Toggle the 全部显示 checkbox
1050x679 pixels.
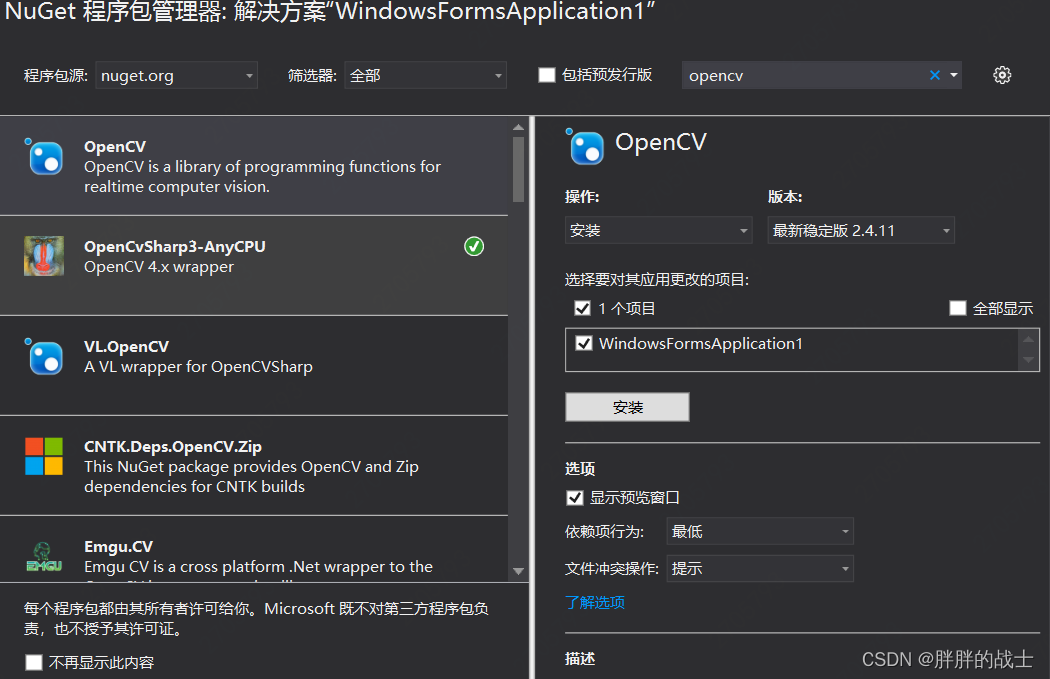958,308
